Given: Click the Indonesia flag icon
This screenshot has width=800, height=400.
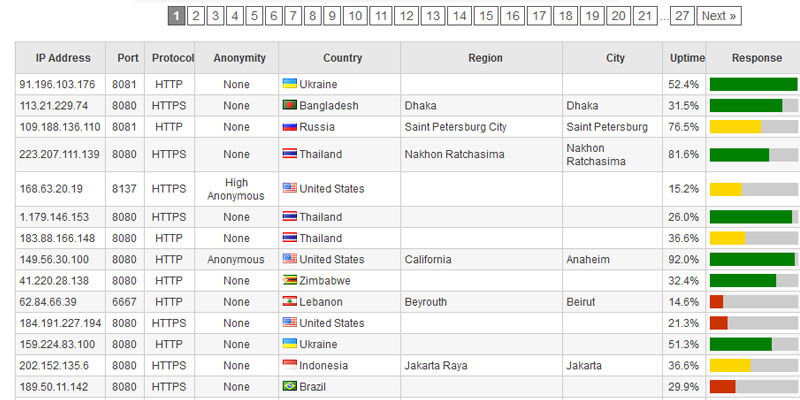Looking at the screenshot, I should [290, 365].
